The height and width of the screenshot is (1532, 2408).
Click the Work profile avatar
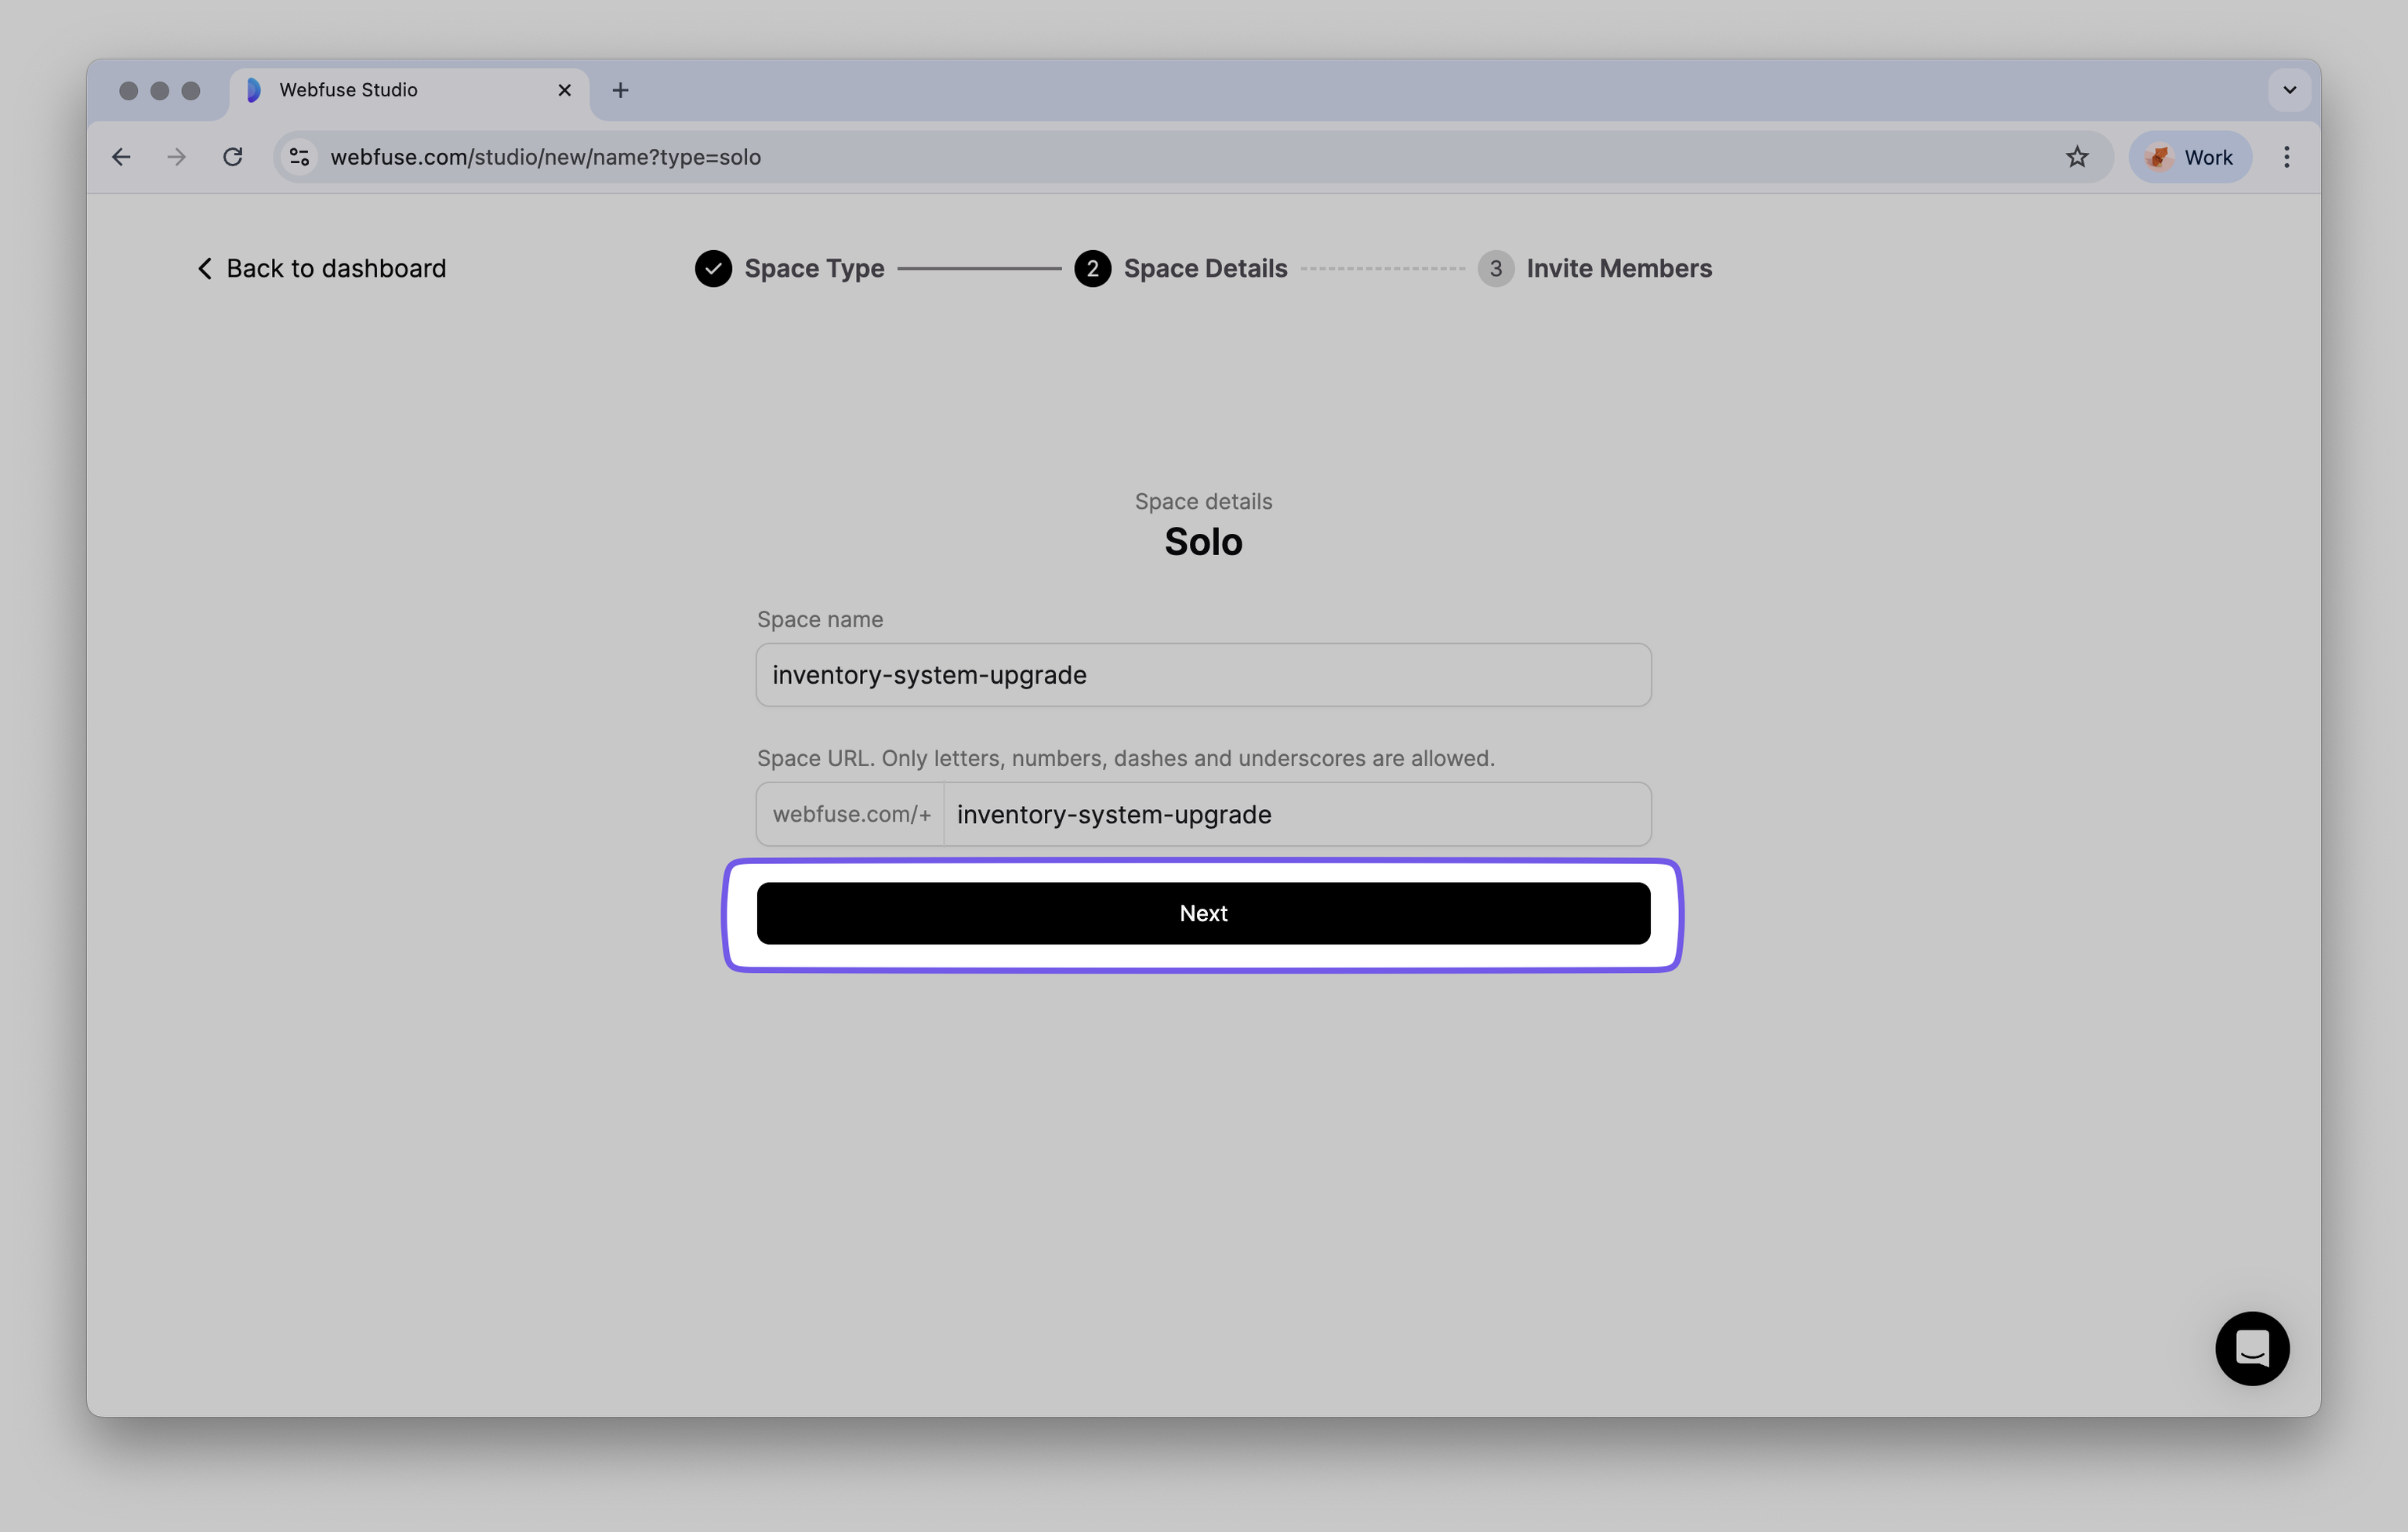click(x=2189, y=156)
